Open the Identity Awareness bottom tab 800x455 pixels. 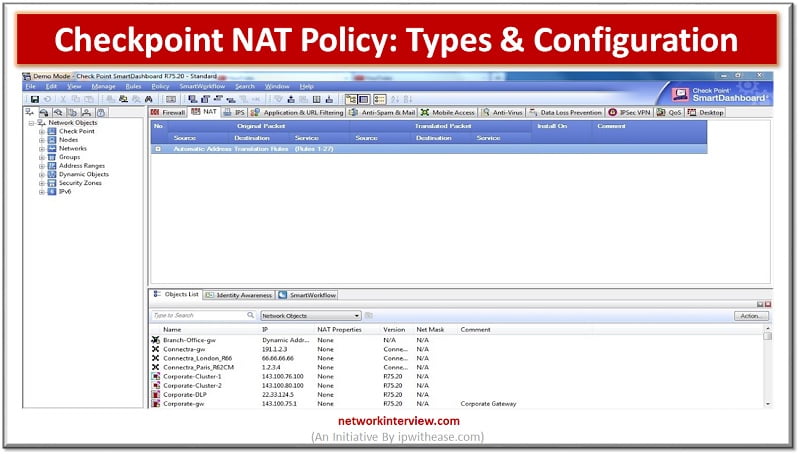point(239,295)
